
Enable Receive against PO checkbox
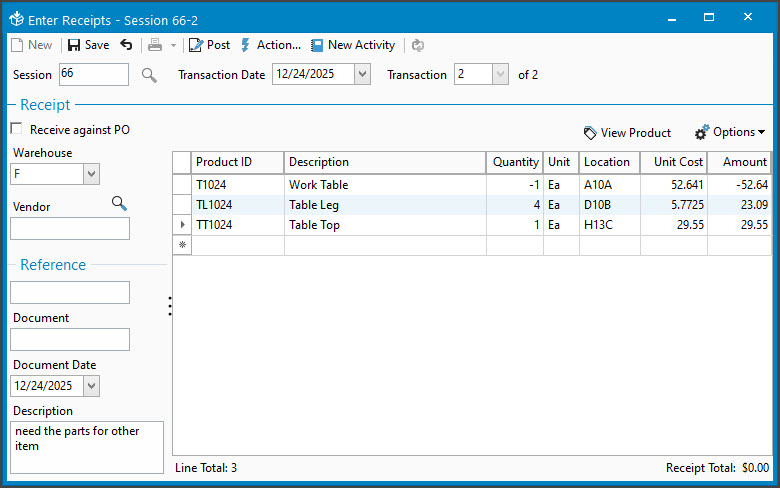coord(16,129)
